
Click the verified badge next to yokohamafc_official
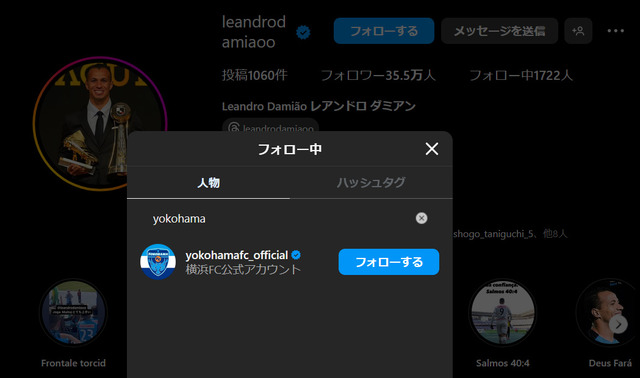click(296, 255)
